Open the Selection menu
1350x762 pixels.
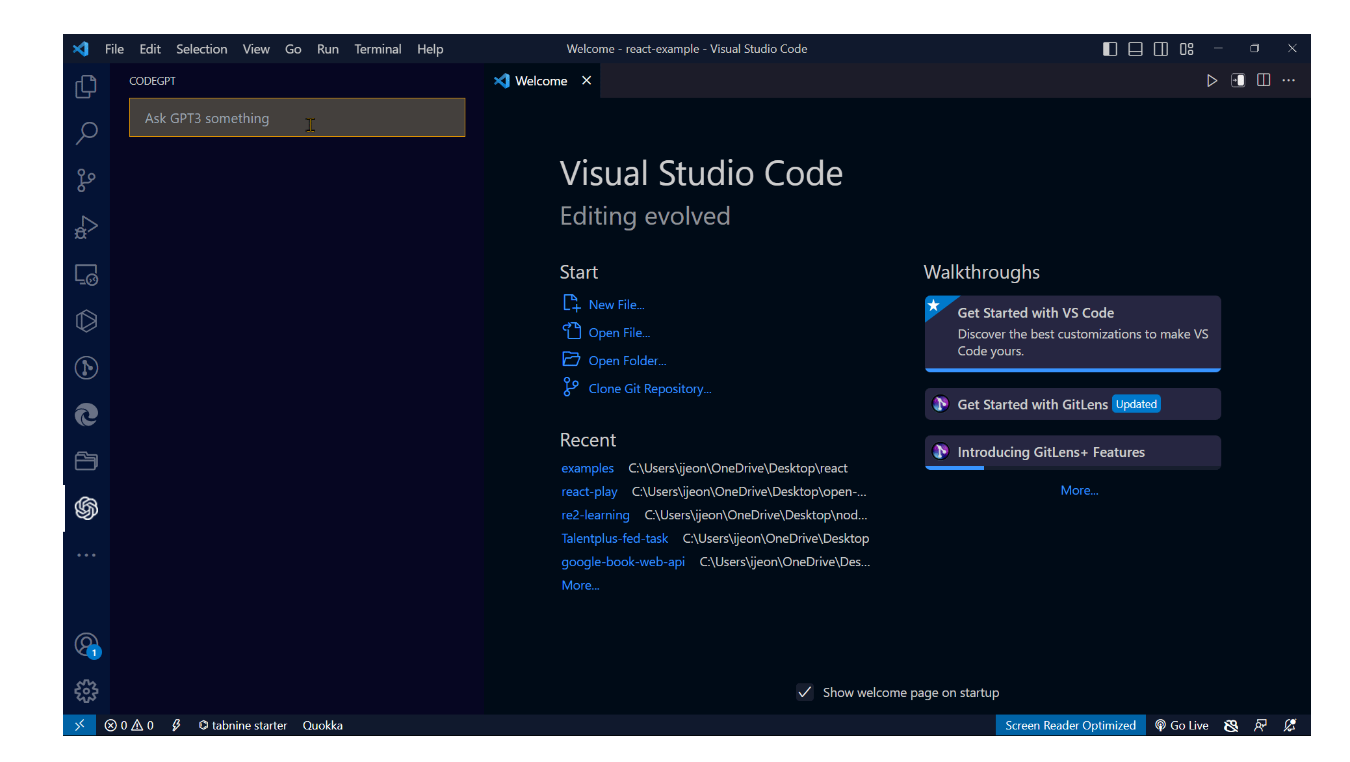click(x=202, y=49)
